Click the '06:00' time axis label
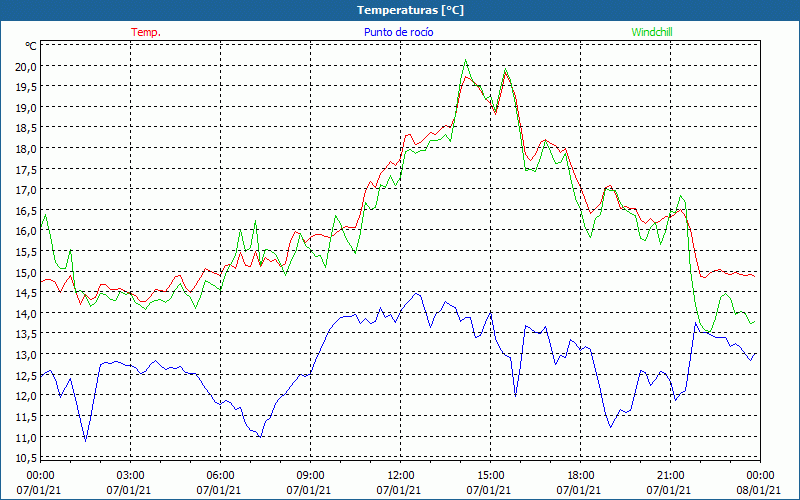Viewport: 800px width, 500px height. point(220,476)
